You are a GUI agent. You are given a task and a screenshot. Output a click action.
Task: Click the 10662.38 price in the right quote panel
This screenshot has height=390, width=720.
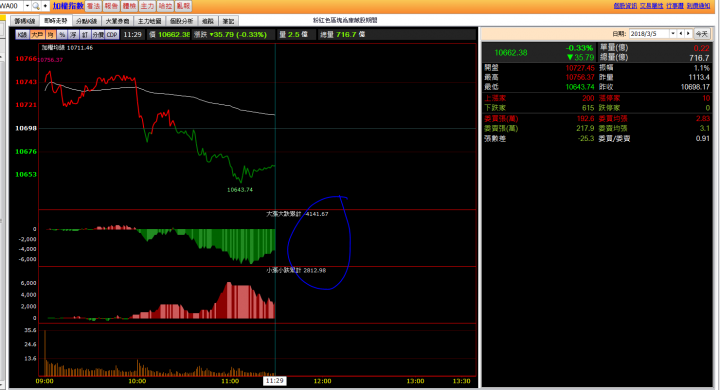511,52
